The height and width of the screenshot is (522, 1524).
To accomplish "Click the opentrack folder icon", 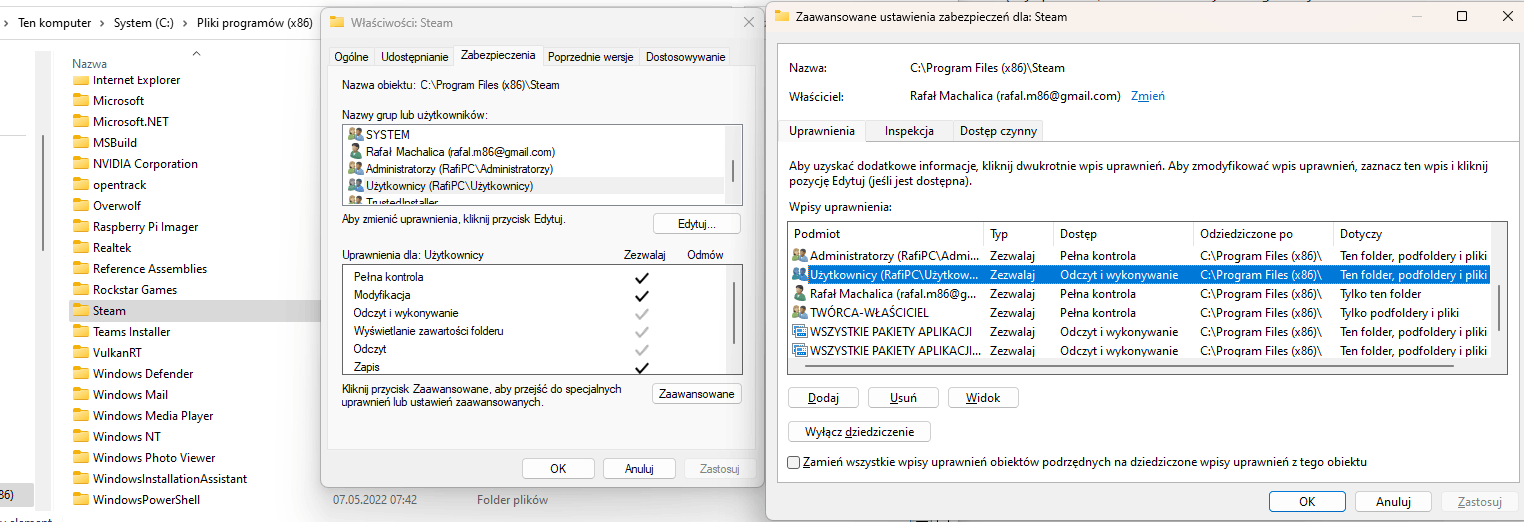I will [x=81, y=185].
